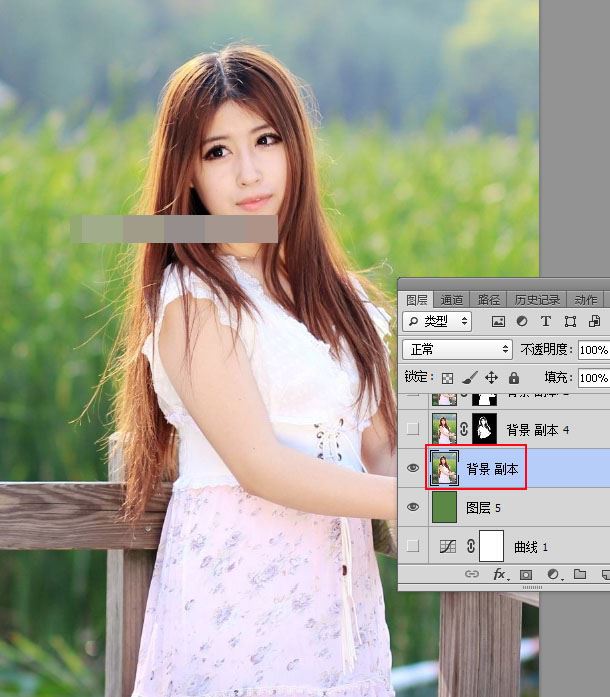This screenshot has height=697, width=610.
Task: Switch to the 通道 tab
Action: pos(452,300)
